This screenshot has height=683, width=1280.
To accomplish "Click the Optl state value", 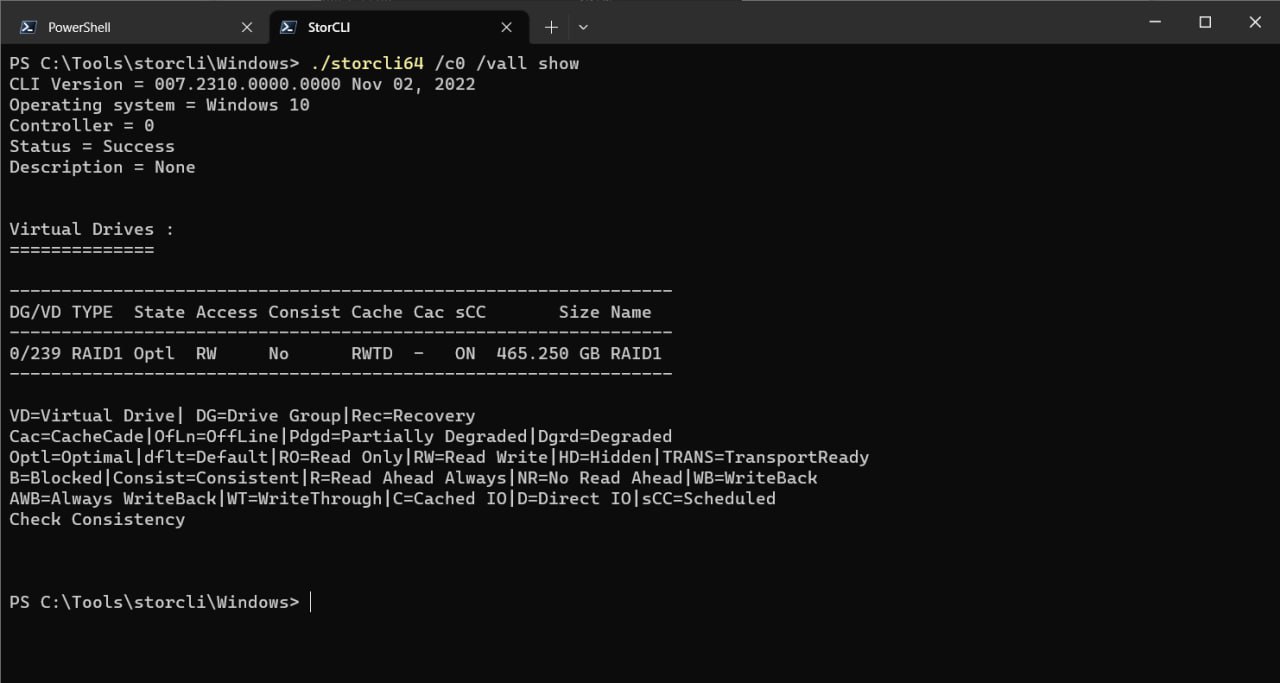I will pyautogui.click(x=154, y=353).
